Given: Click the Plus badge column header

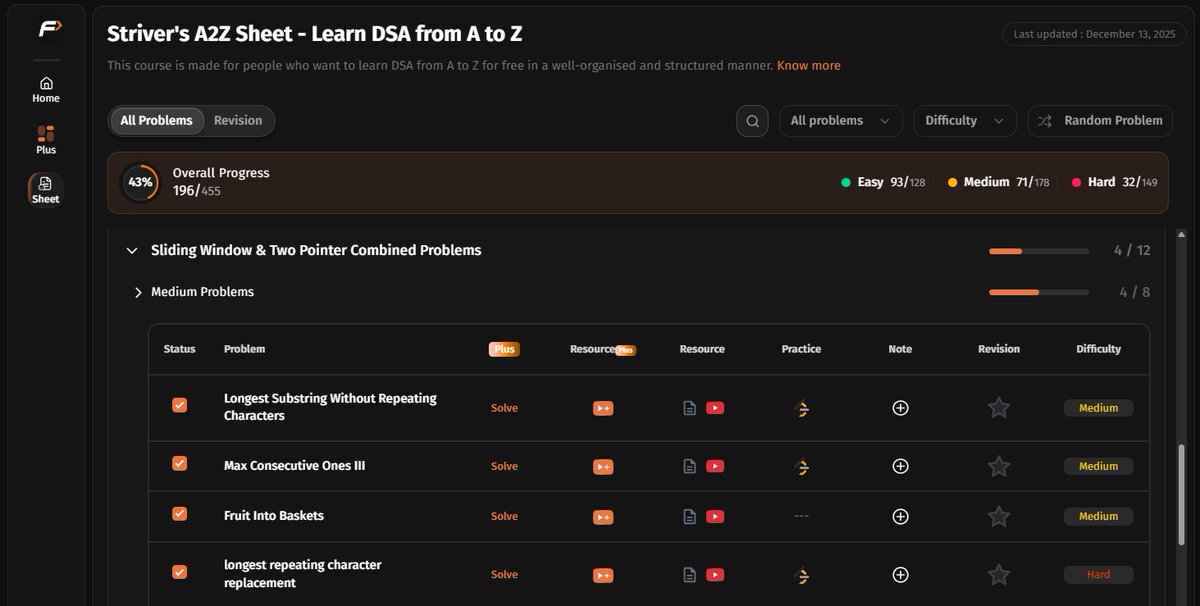Looking at the screenshot, I should coord(504,349).
